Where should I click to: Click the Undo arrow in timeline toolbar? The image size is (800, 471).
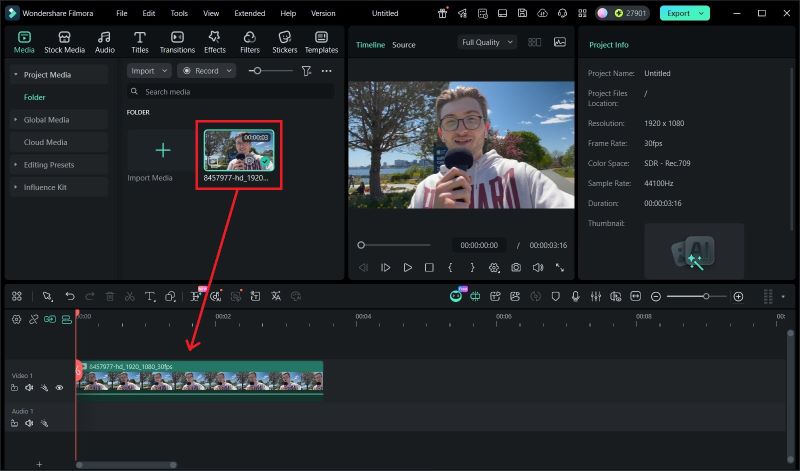(x=70, y=296)
